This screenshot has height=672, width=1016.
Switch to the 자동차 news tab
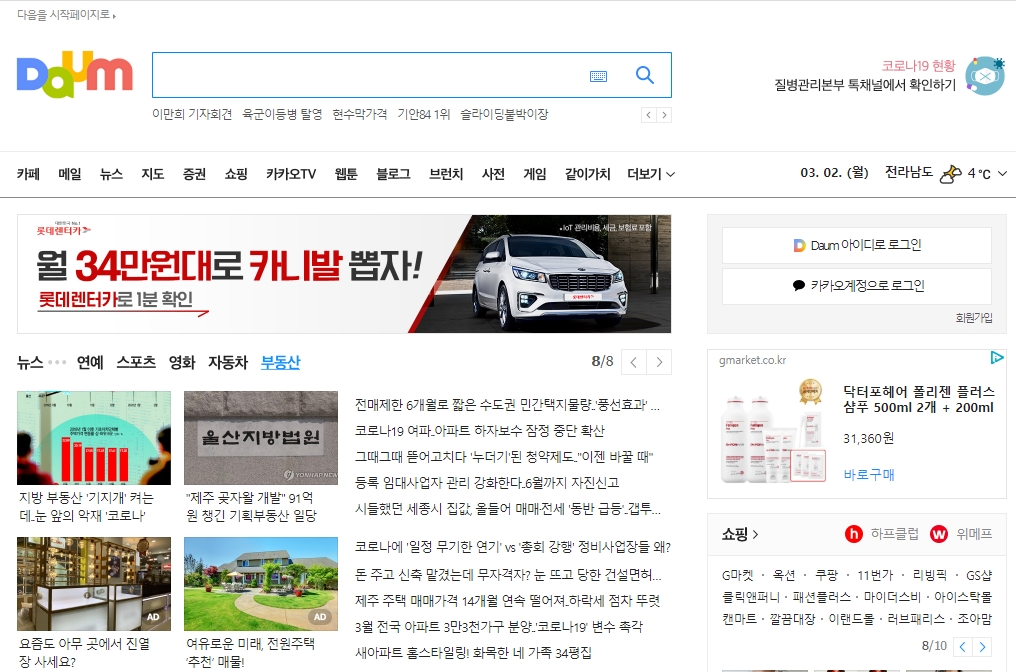click(228, 363)
